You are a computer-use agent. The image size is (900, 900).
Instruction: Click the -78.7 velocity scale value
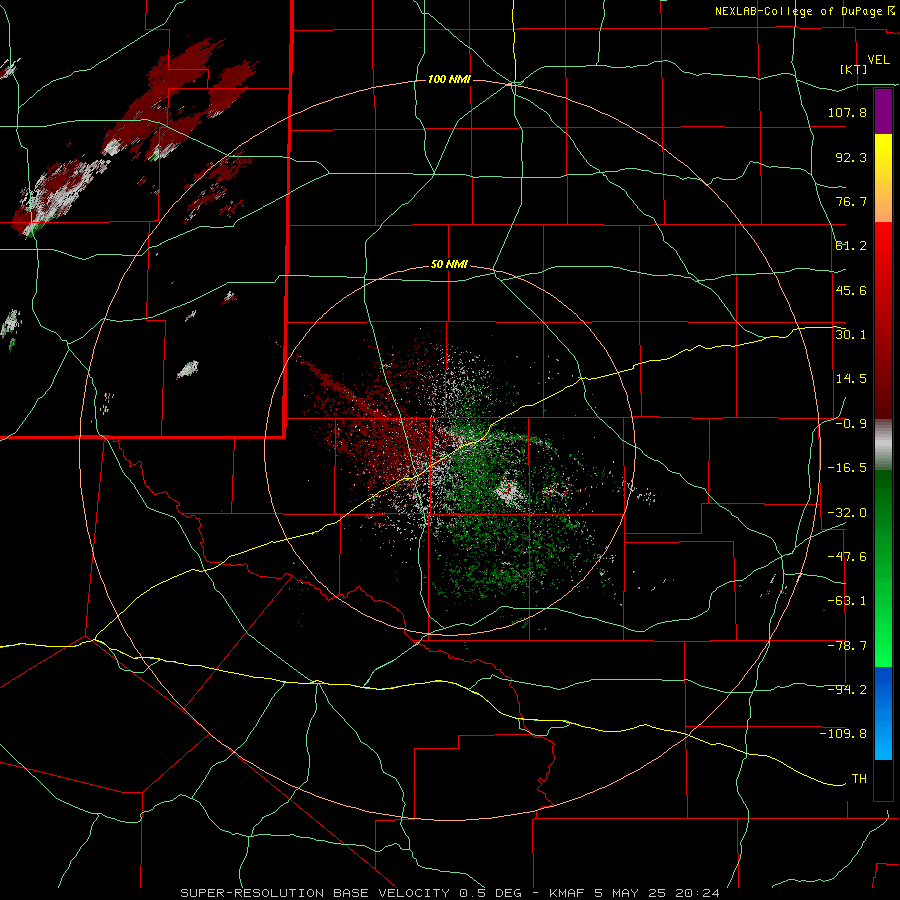pos(847,646)
